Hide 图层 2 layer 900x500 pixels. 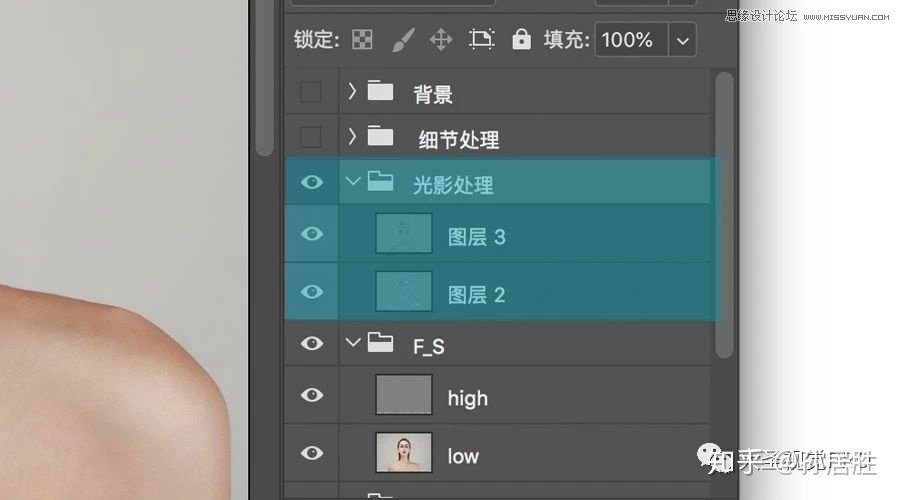[x=312, y=292]
